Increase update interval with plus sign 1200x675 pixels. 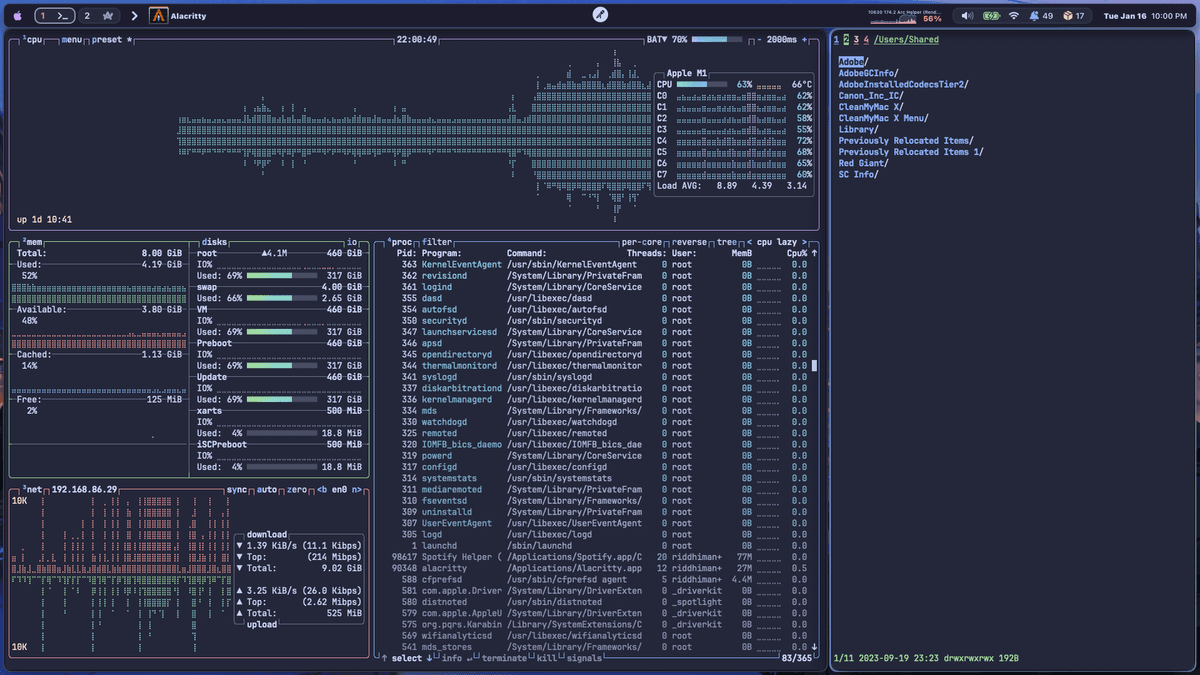coord(805,40)
